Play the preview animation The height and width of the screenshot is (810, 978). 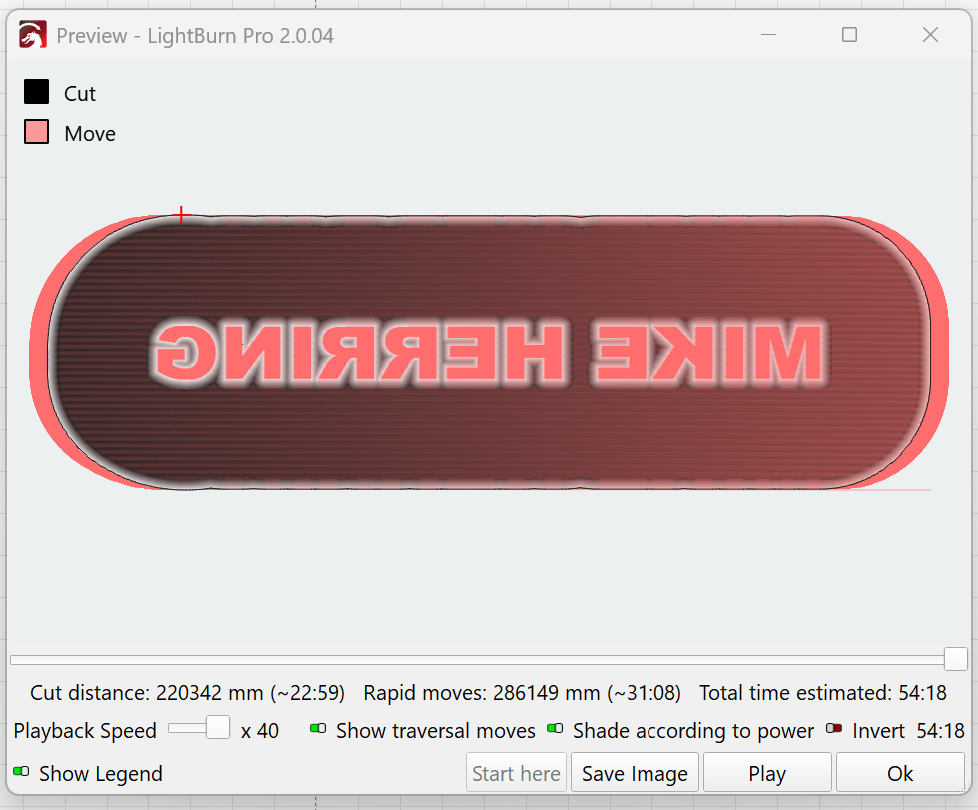767,773
